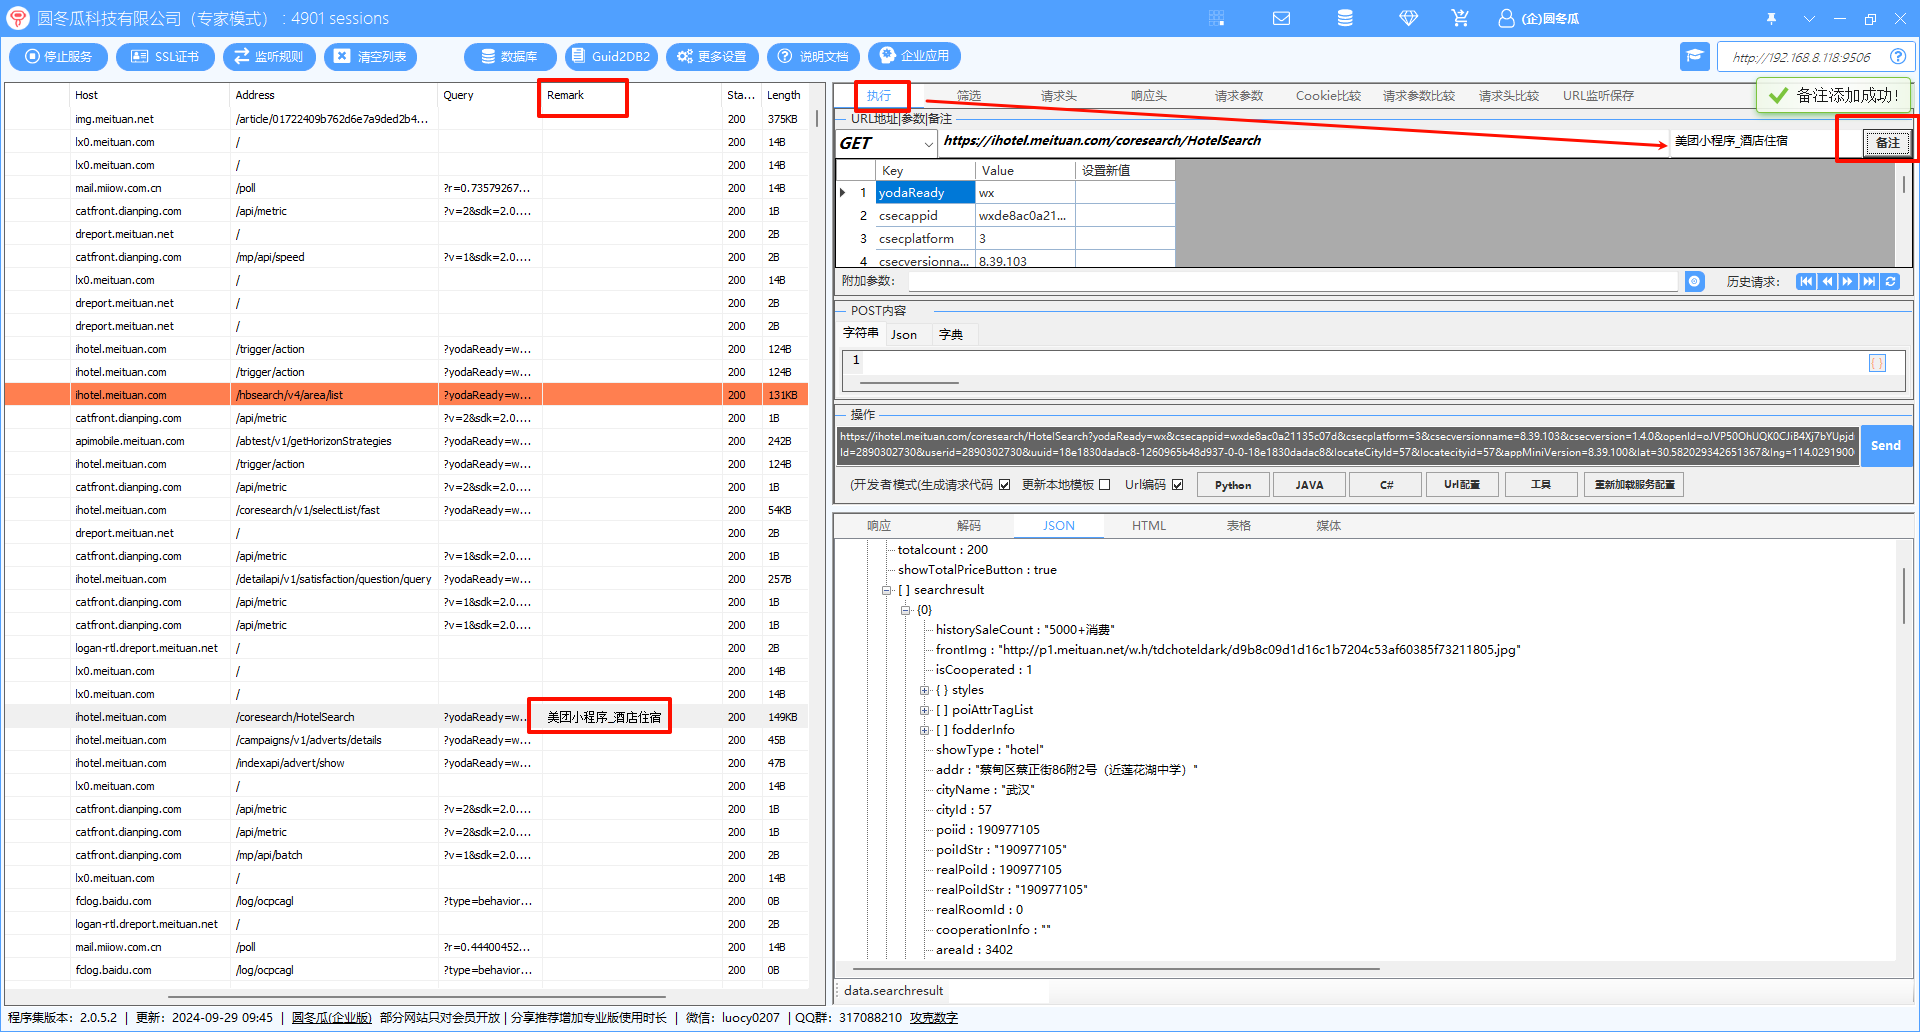Click the envelope mail icon in title bar

pyautogui.click(x=1281, y=18)
